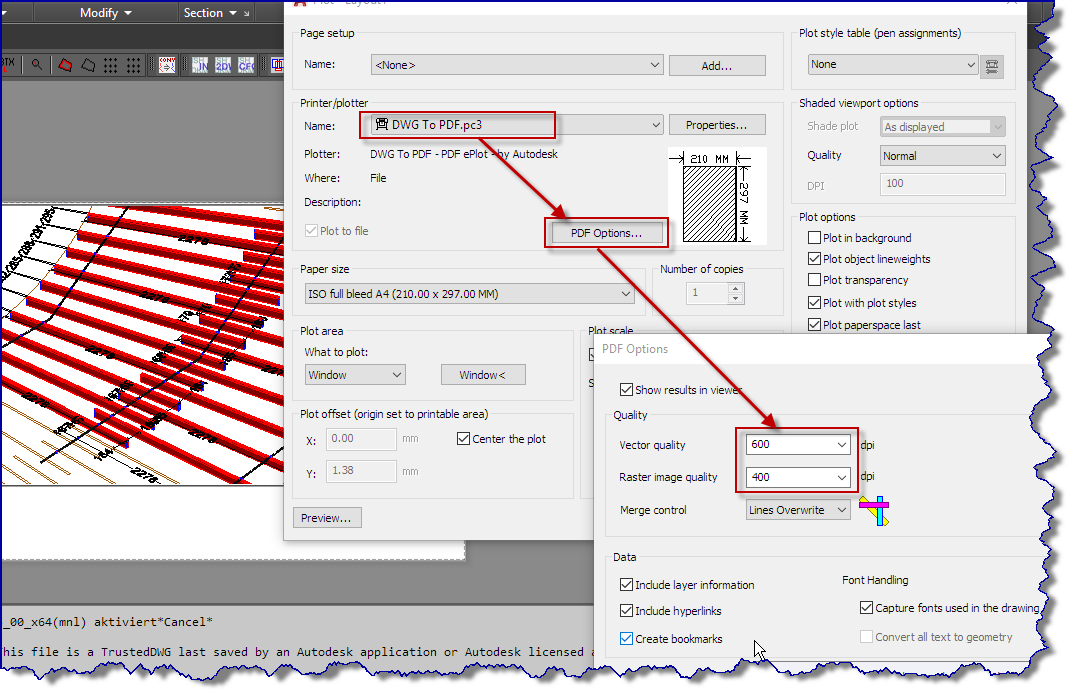Select the magnifier zoom tool
Screen dimensions: 1069x690
[x=37, y=64]
